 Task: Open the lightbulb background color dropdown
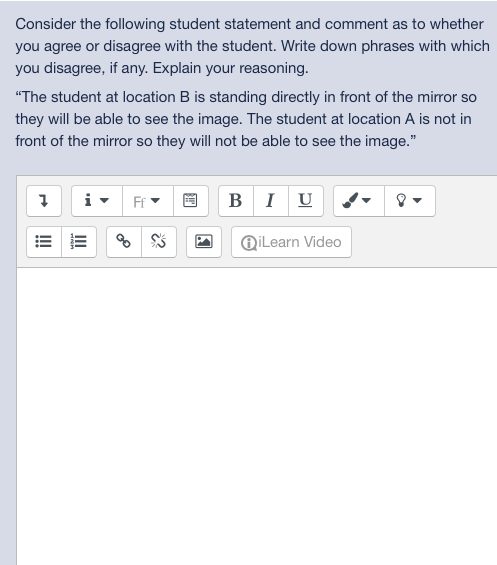410,201
